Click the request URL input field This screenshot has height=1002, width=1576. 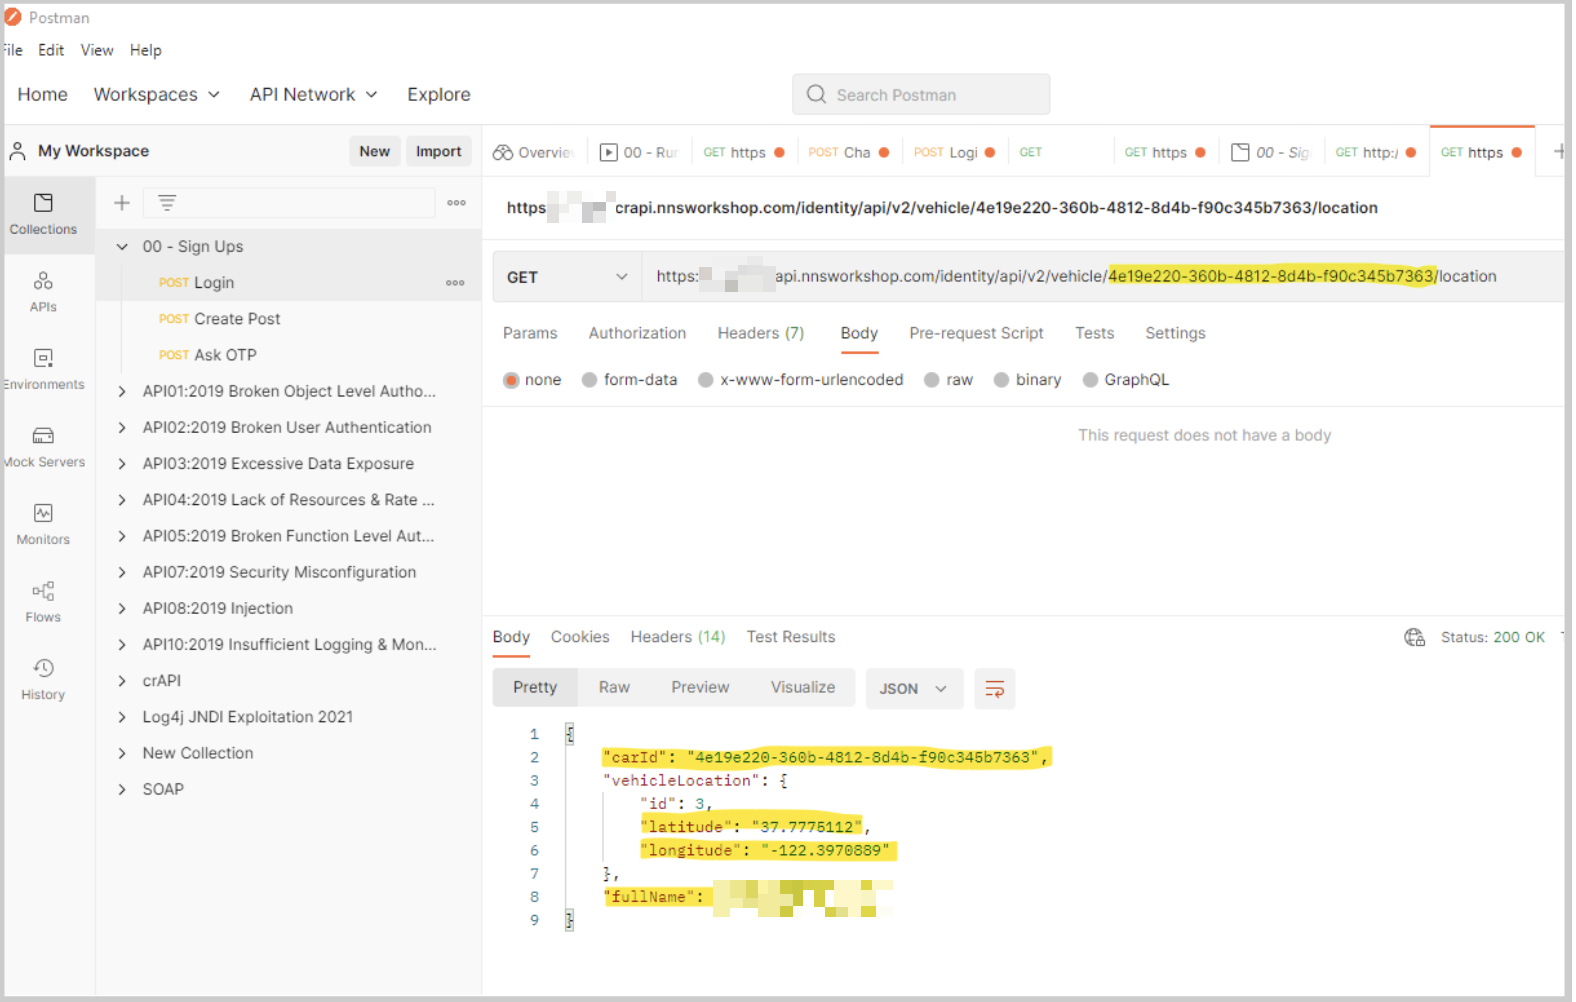tap(1105, 277)
